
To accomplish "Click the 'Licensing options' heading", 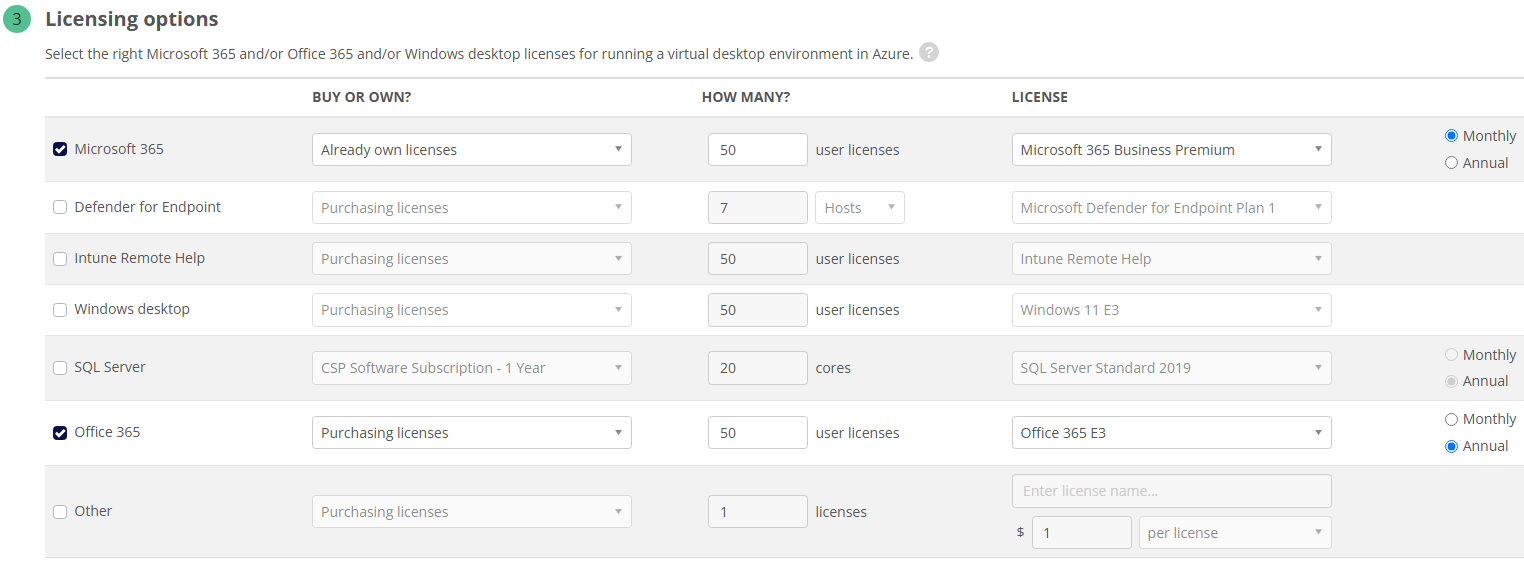I will [x=132, y=19].
